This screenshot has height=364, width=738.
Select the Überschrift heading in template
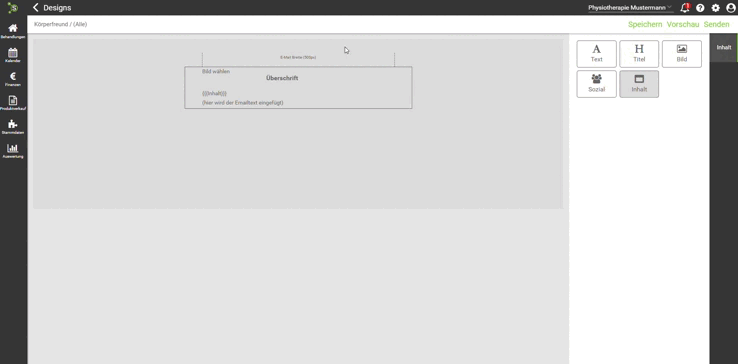pos(282,78)
